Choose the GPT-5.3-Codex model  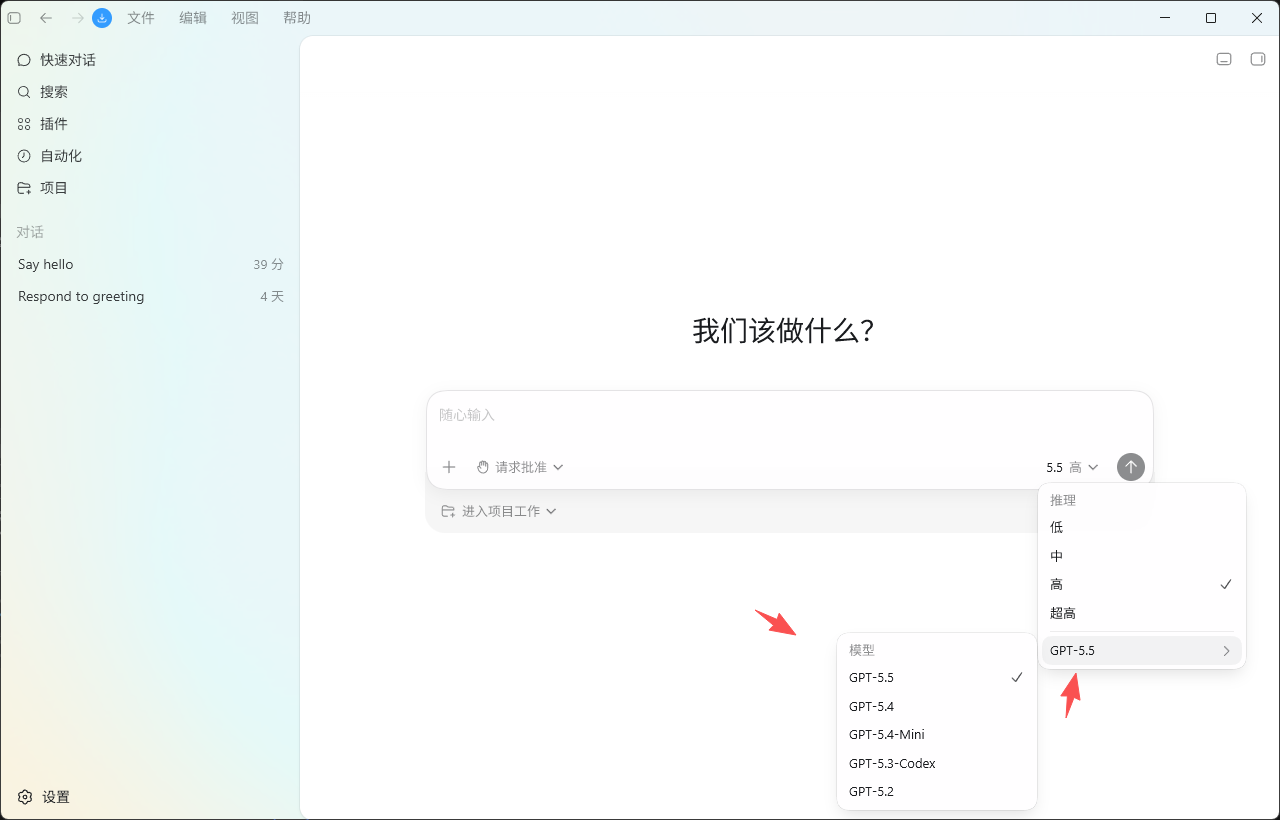937,763
